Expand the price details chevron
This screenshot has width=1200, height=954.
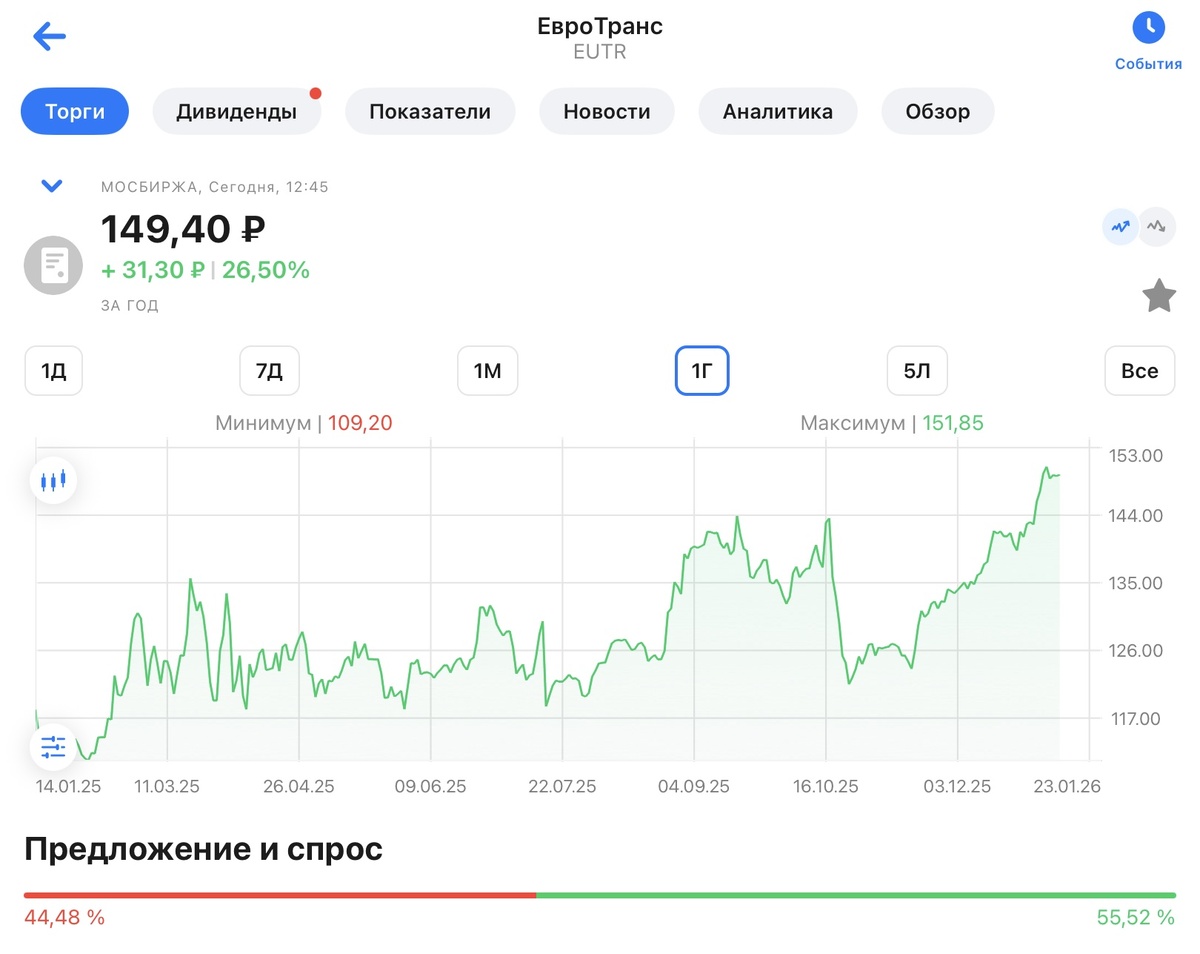[x=51, y=186]
